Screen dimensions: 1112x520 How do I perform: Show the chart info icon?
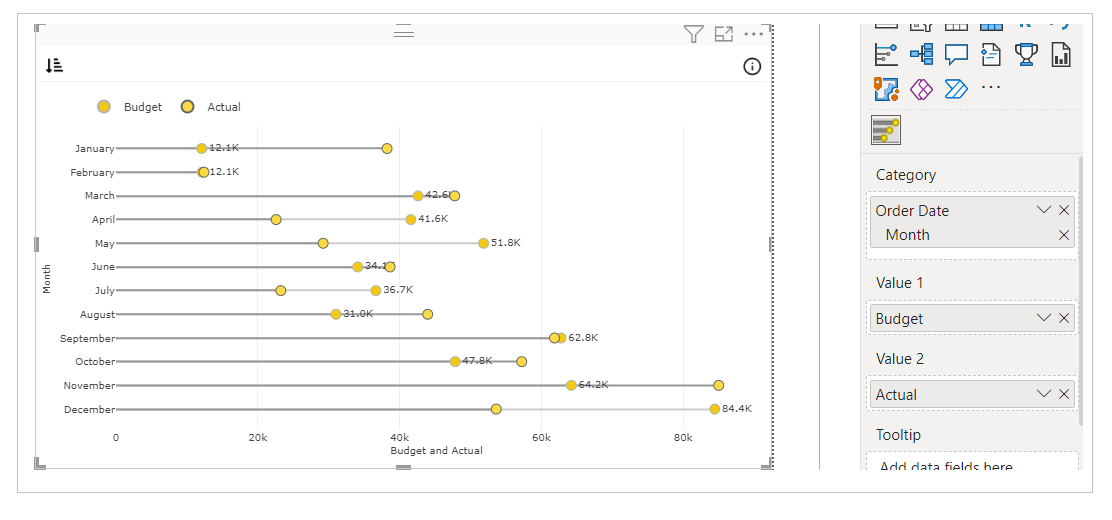point(752,67)
